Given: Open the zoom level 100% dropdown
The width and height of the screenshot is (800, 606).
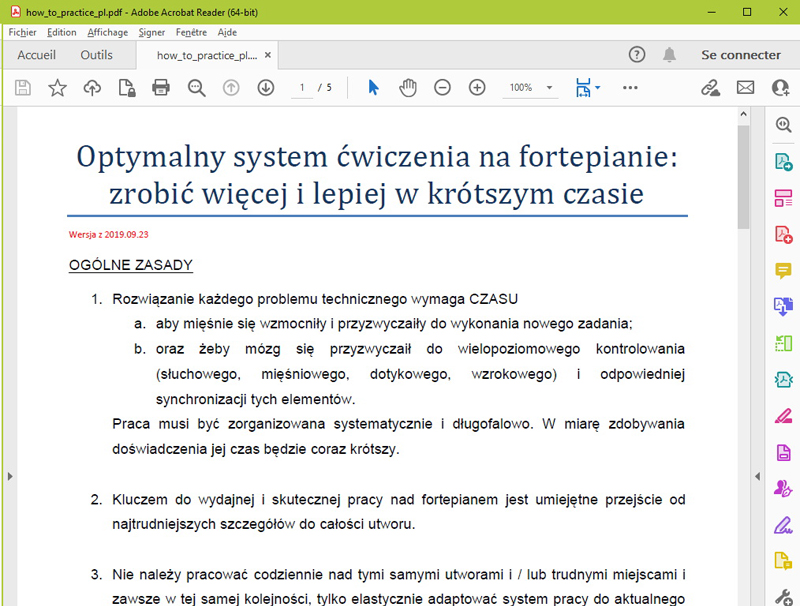Looking at the screenshot, I should click(529, 88).
